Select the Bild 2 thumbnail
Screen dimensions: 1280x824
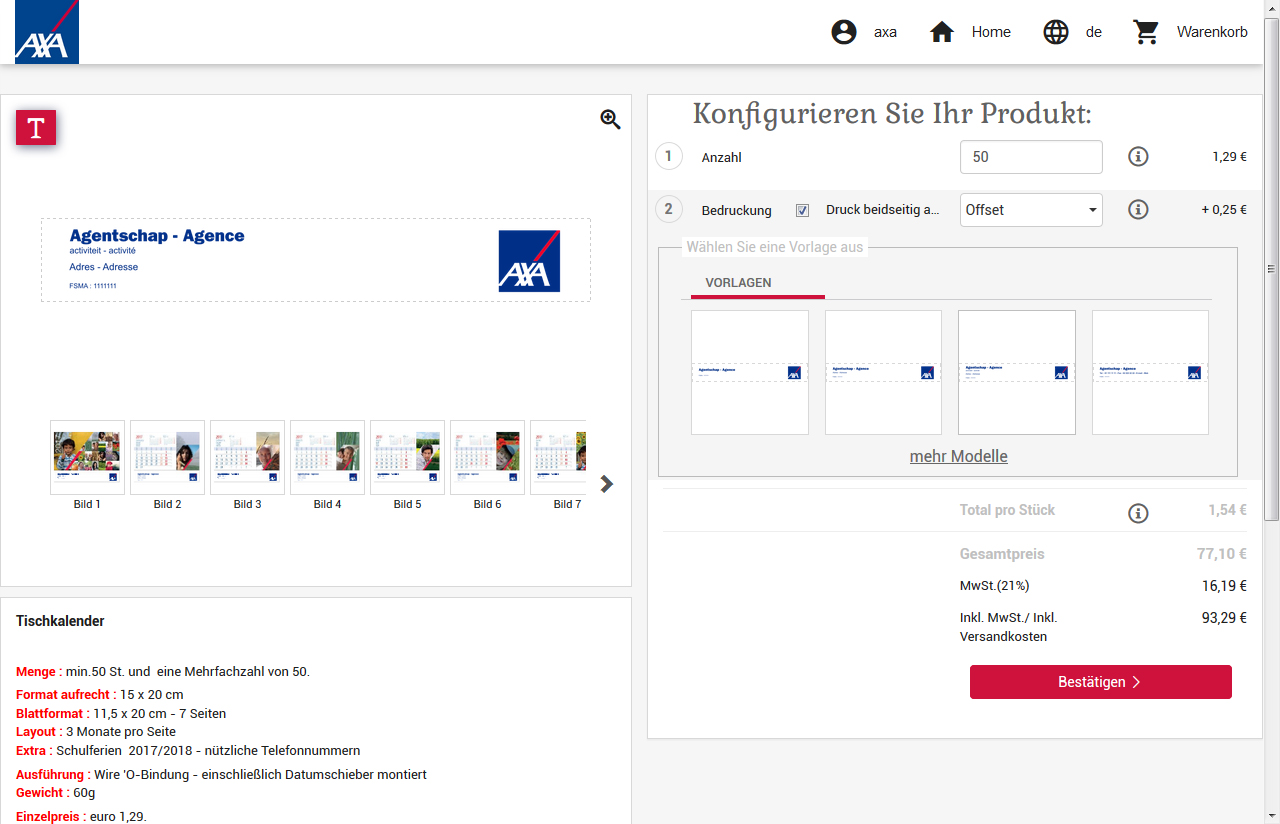point(167,457)
